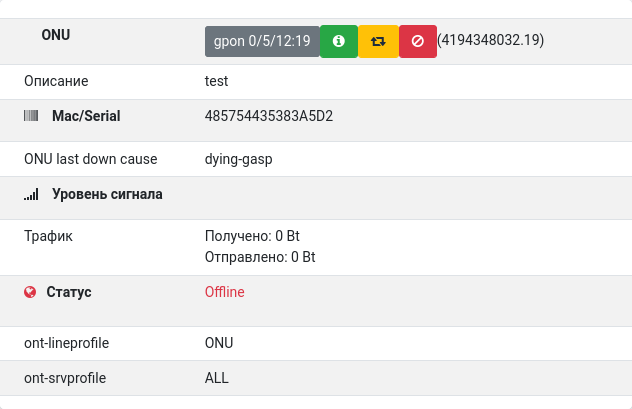Click the 'Получено: 0 Bt' traffic line
The height and width of the screenshot is (409, 632).
click(252, 237)
